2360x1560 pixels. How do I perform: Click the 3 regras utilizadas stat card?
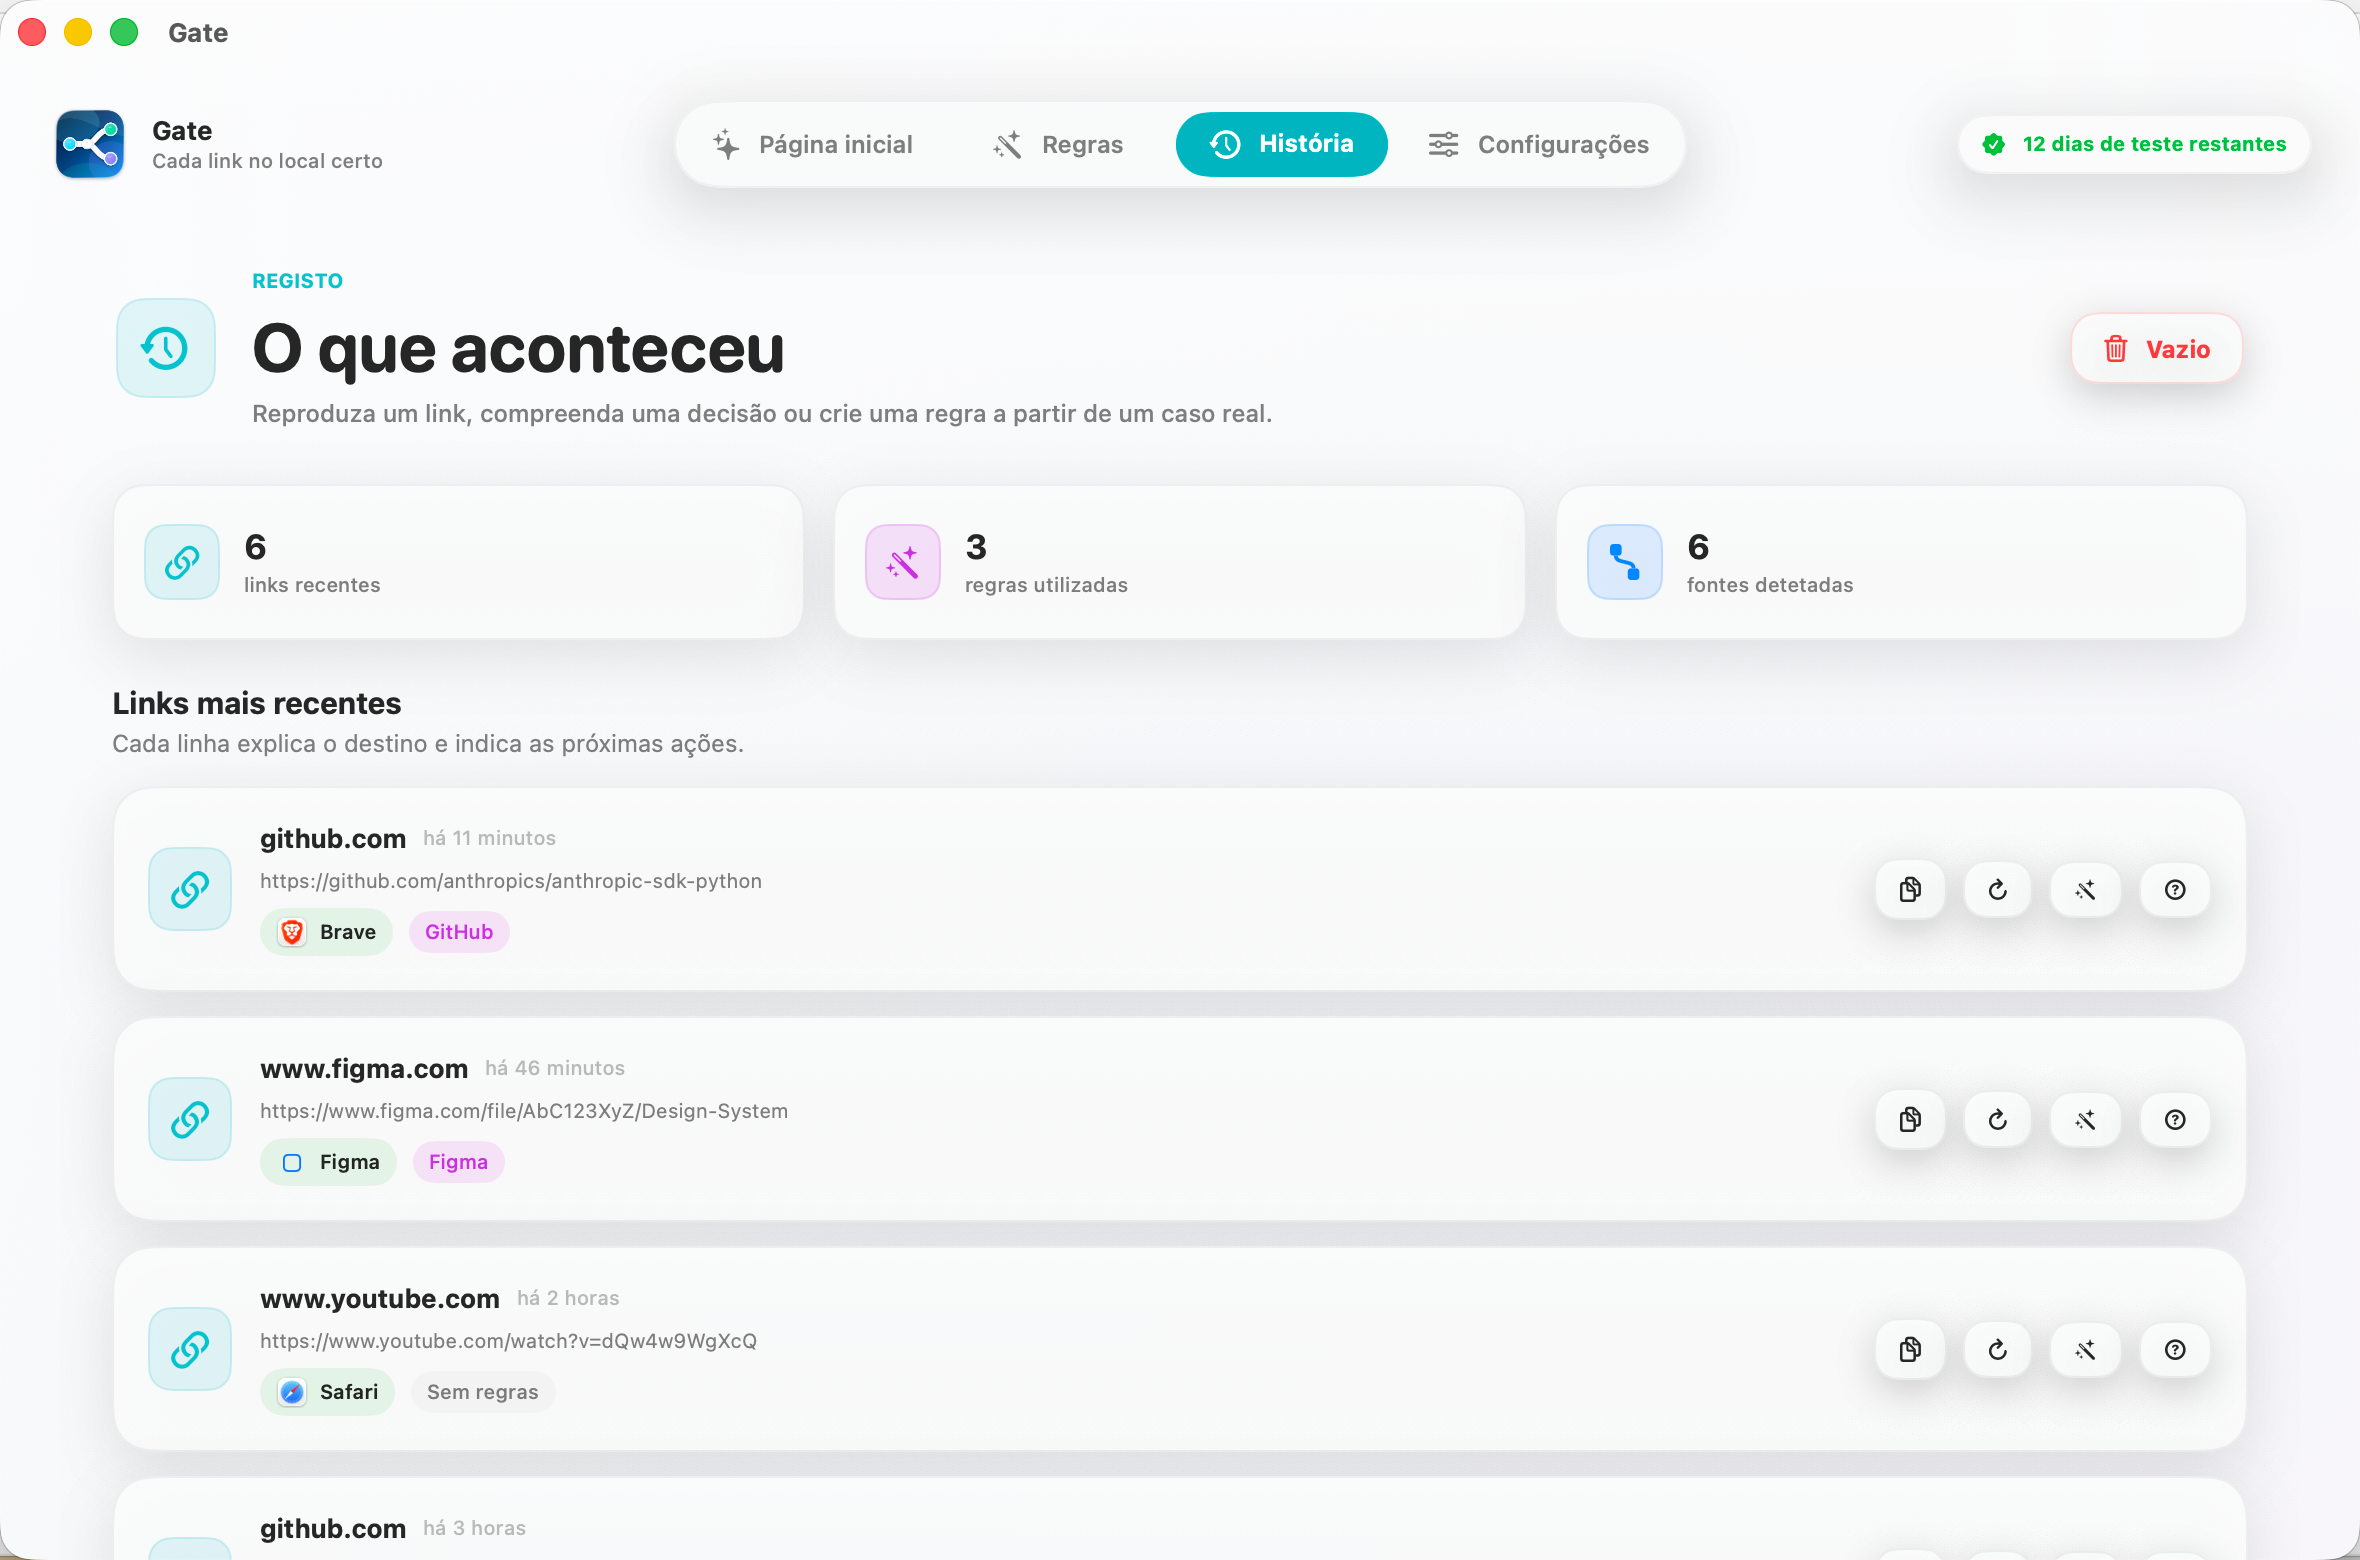pyautogui.click(x=1180, y=562)
